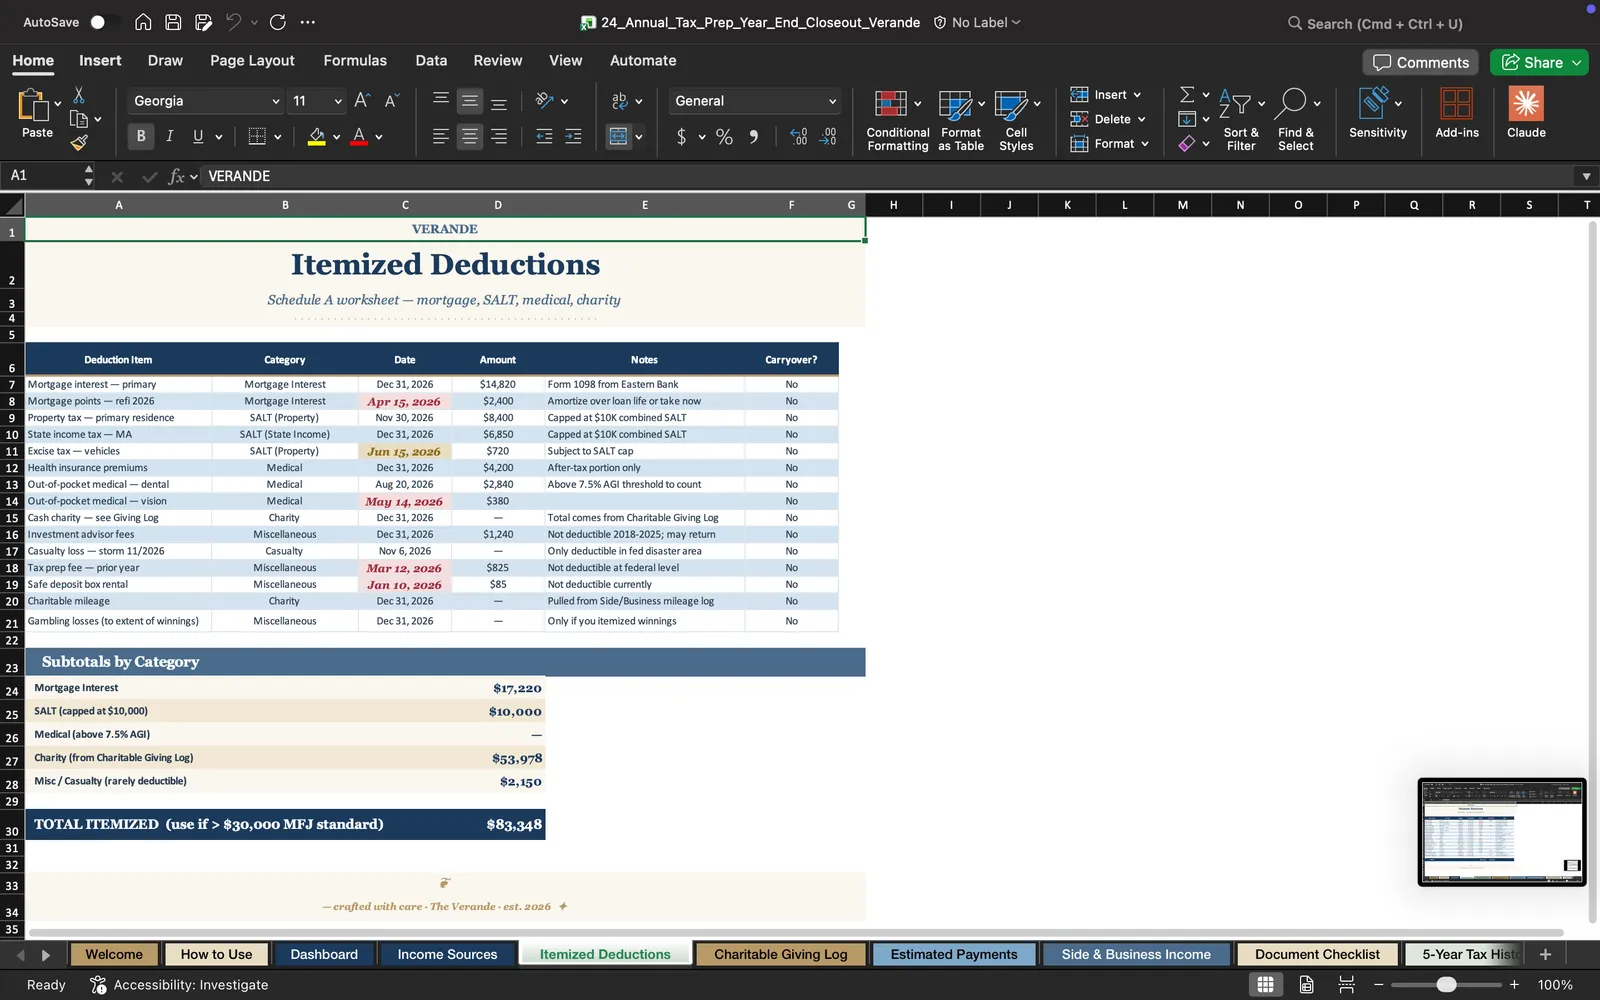1600x1000 pixels.
Task: Cut selection with the scissors icon
Action: pyautogui.click(x=79, y=95)
